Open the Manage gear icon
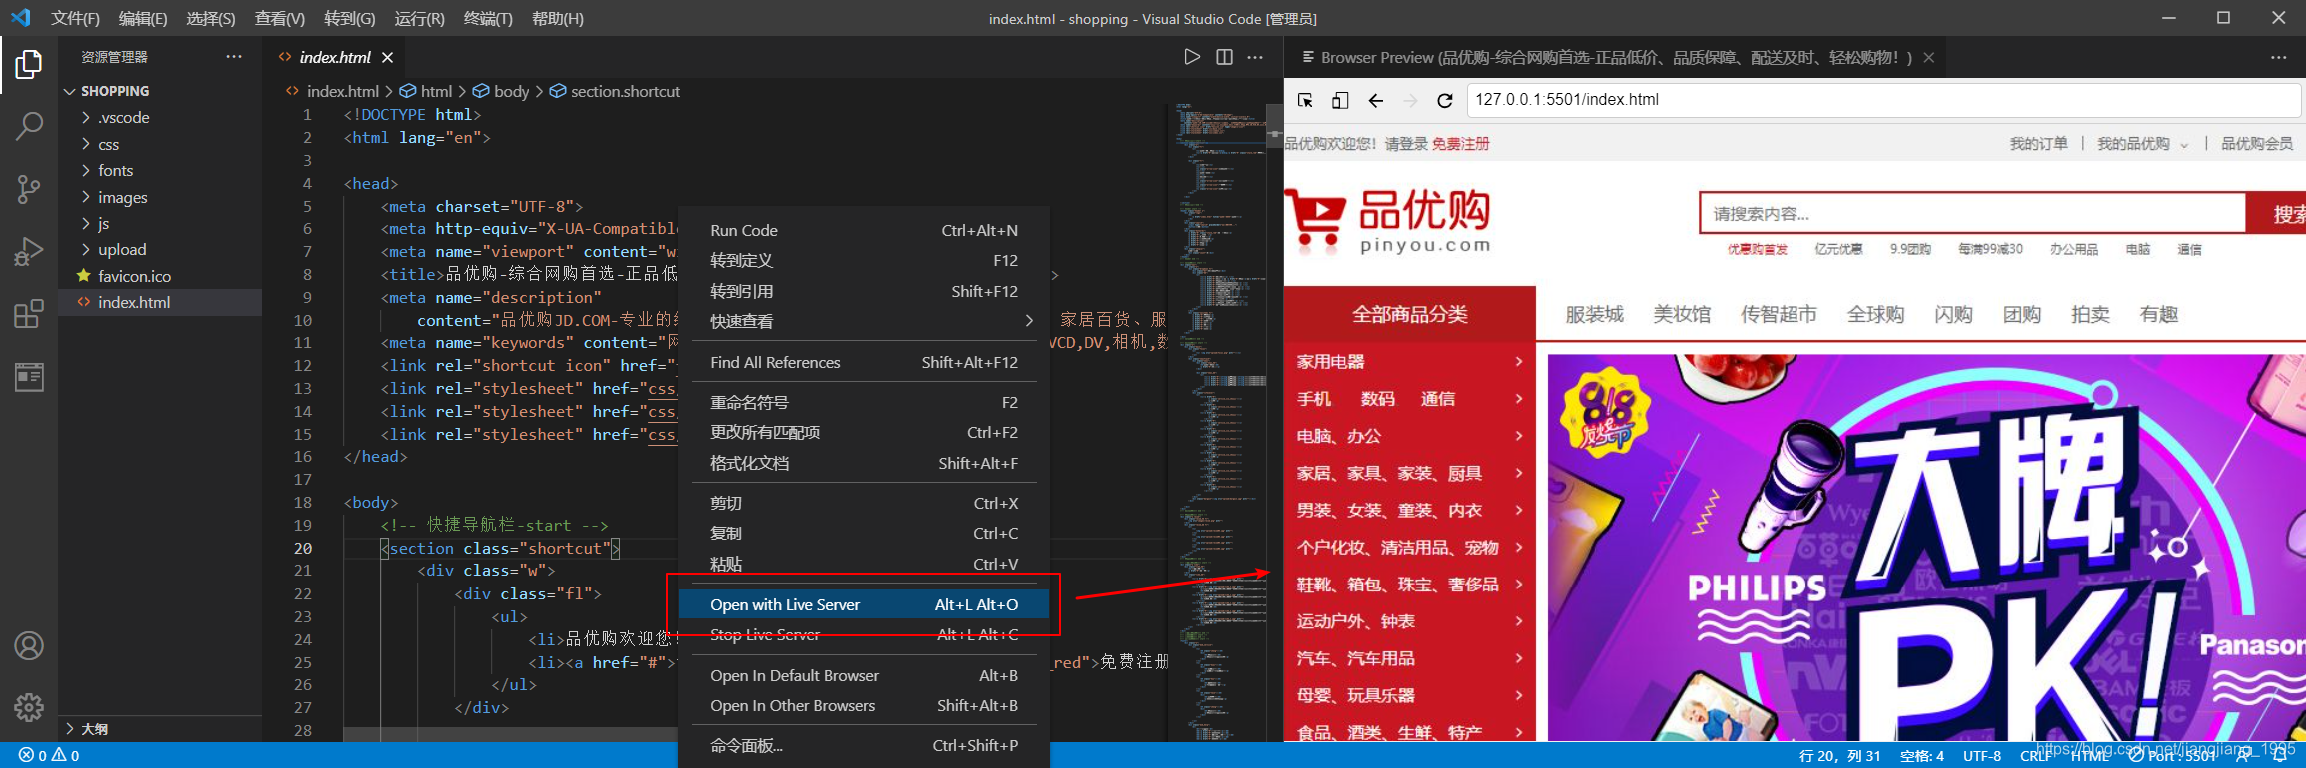The width and height of the screenshot is (2306, 768). click(29, 708)
